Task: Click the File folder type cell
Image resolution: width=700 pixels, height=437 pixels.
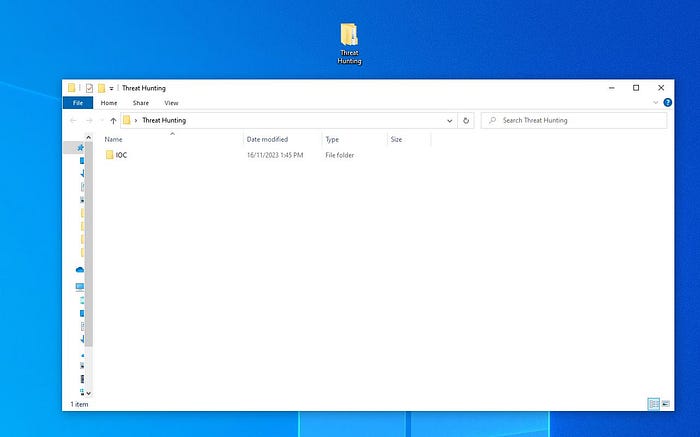Action: click(340, 155)
